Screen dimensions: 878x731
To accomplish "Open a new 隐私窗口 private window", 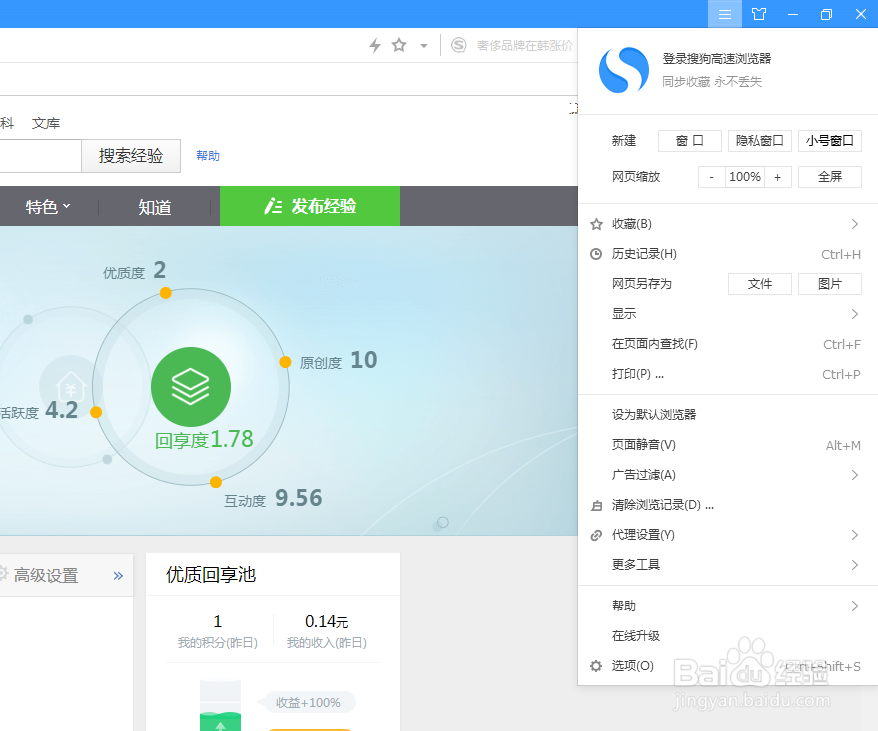I will [x=759, y=141].
